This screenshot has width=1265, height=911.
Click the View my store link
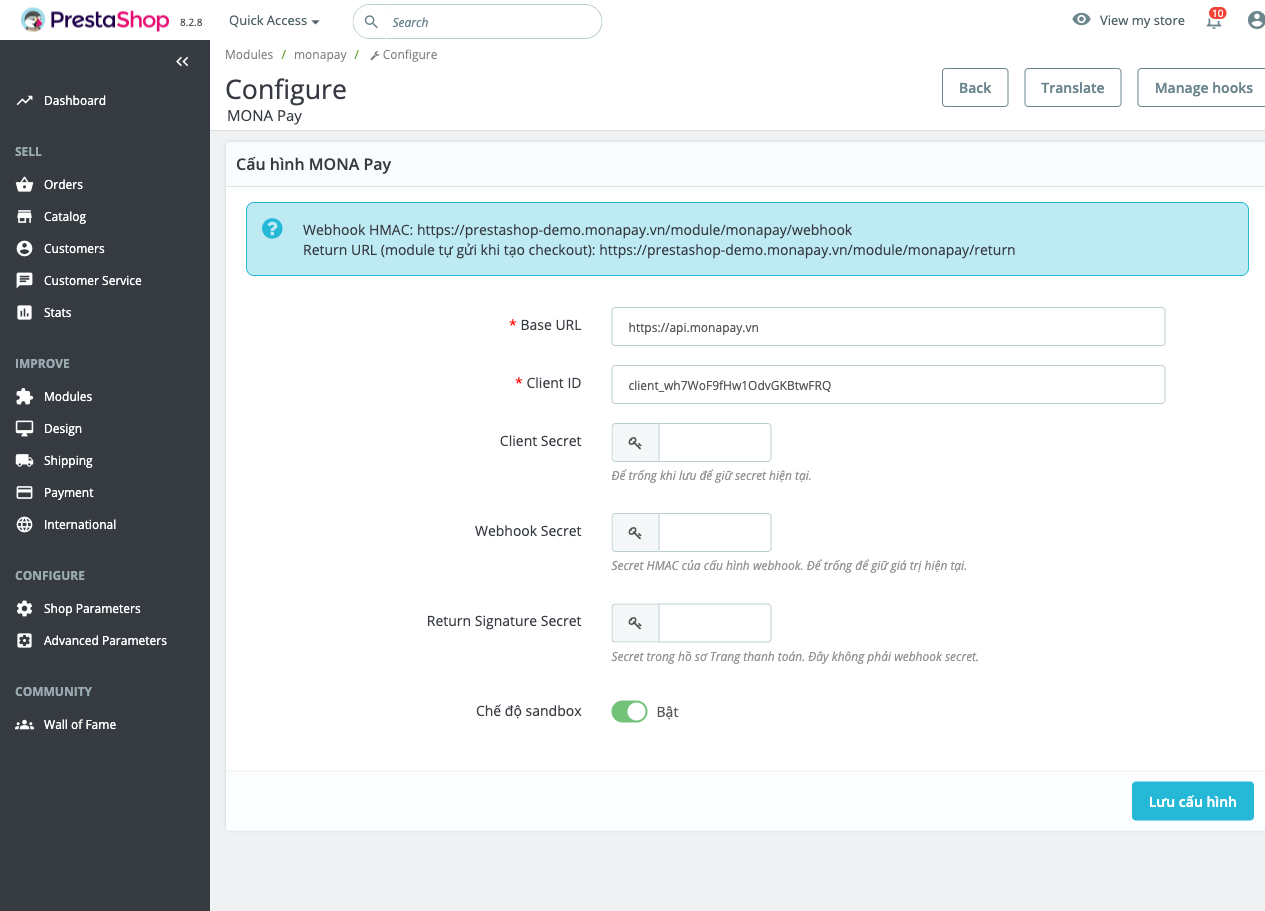pos(1142,20)
